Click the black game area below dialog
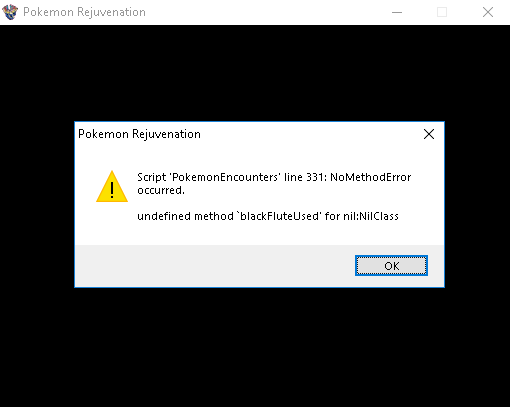The image size is (510, 407). (255, 347)
